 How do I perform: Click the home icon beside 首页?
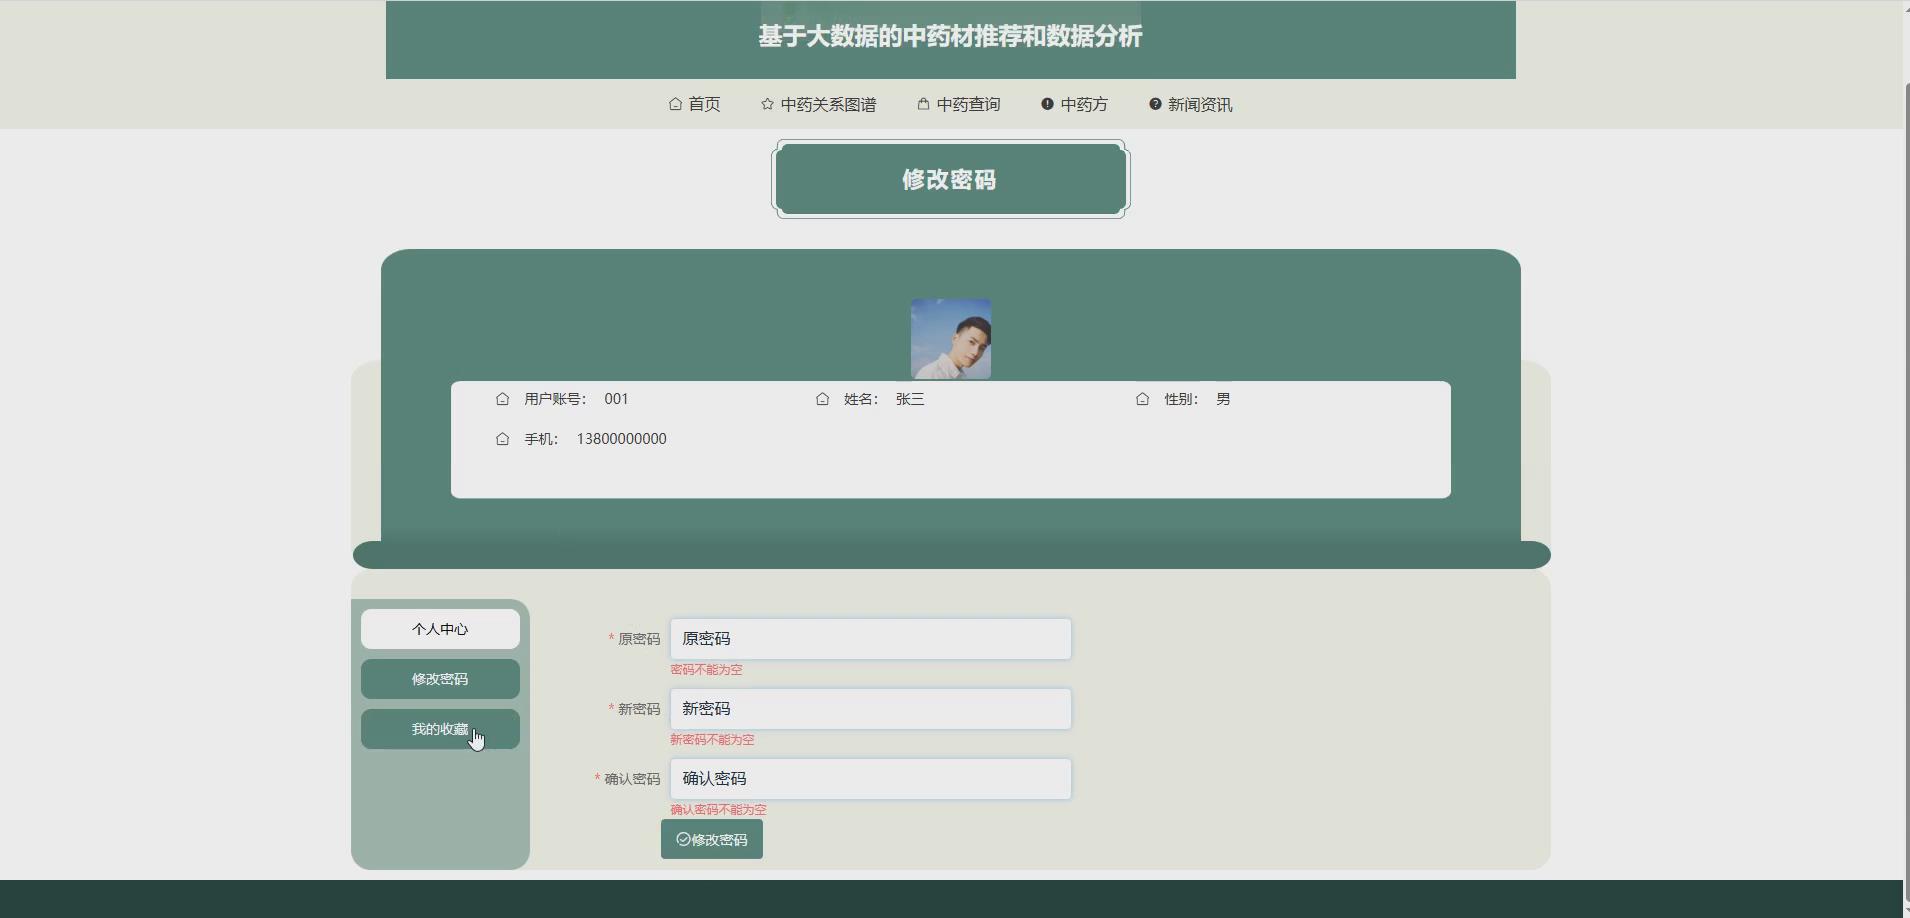674,104
